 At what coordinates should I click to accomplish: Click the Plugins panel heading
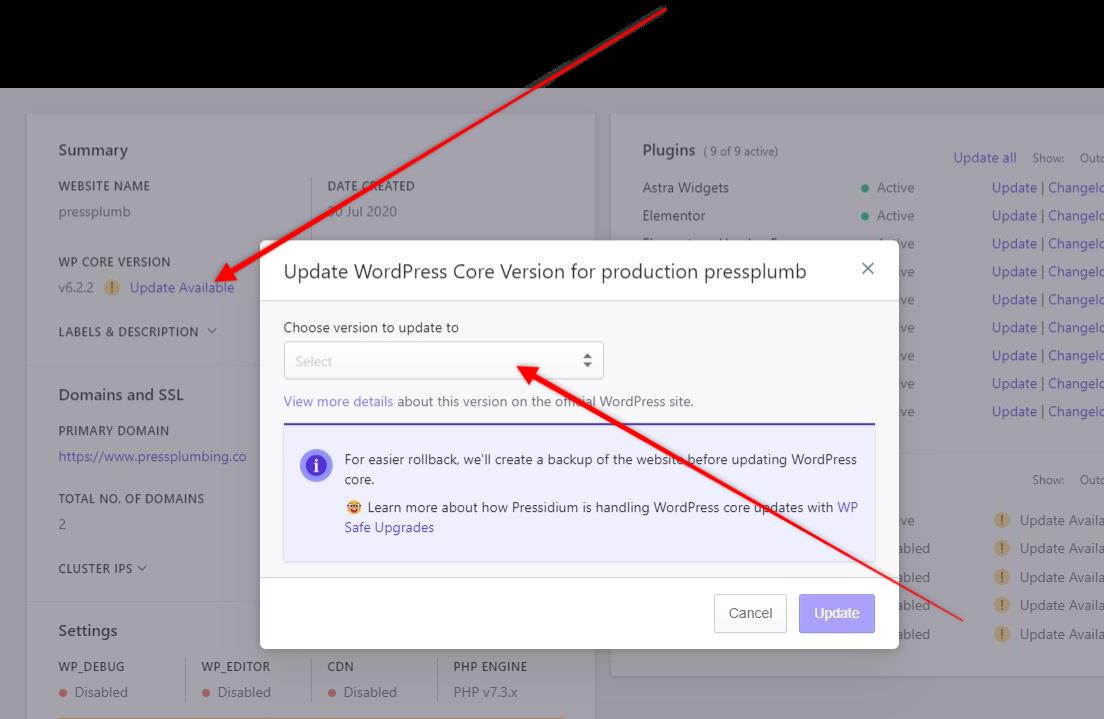[x=668, y=150]
